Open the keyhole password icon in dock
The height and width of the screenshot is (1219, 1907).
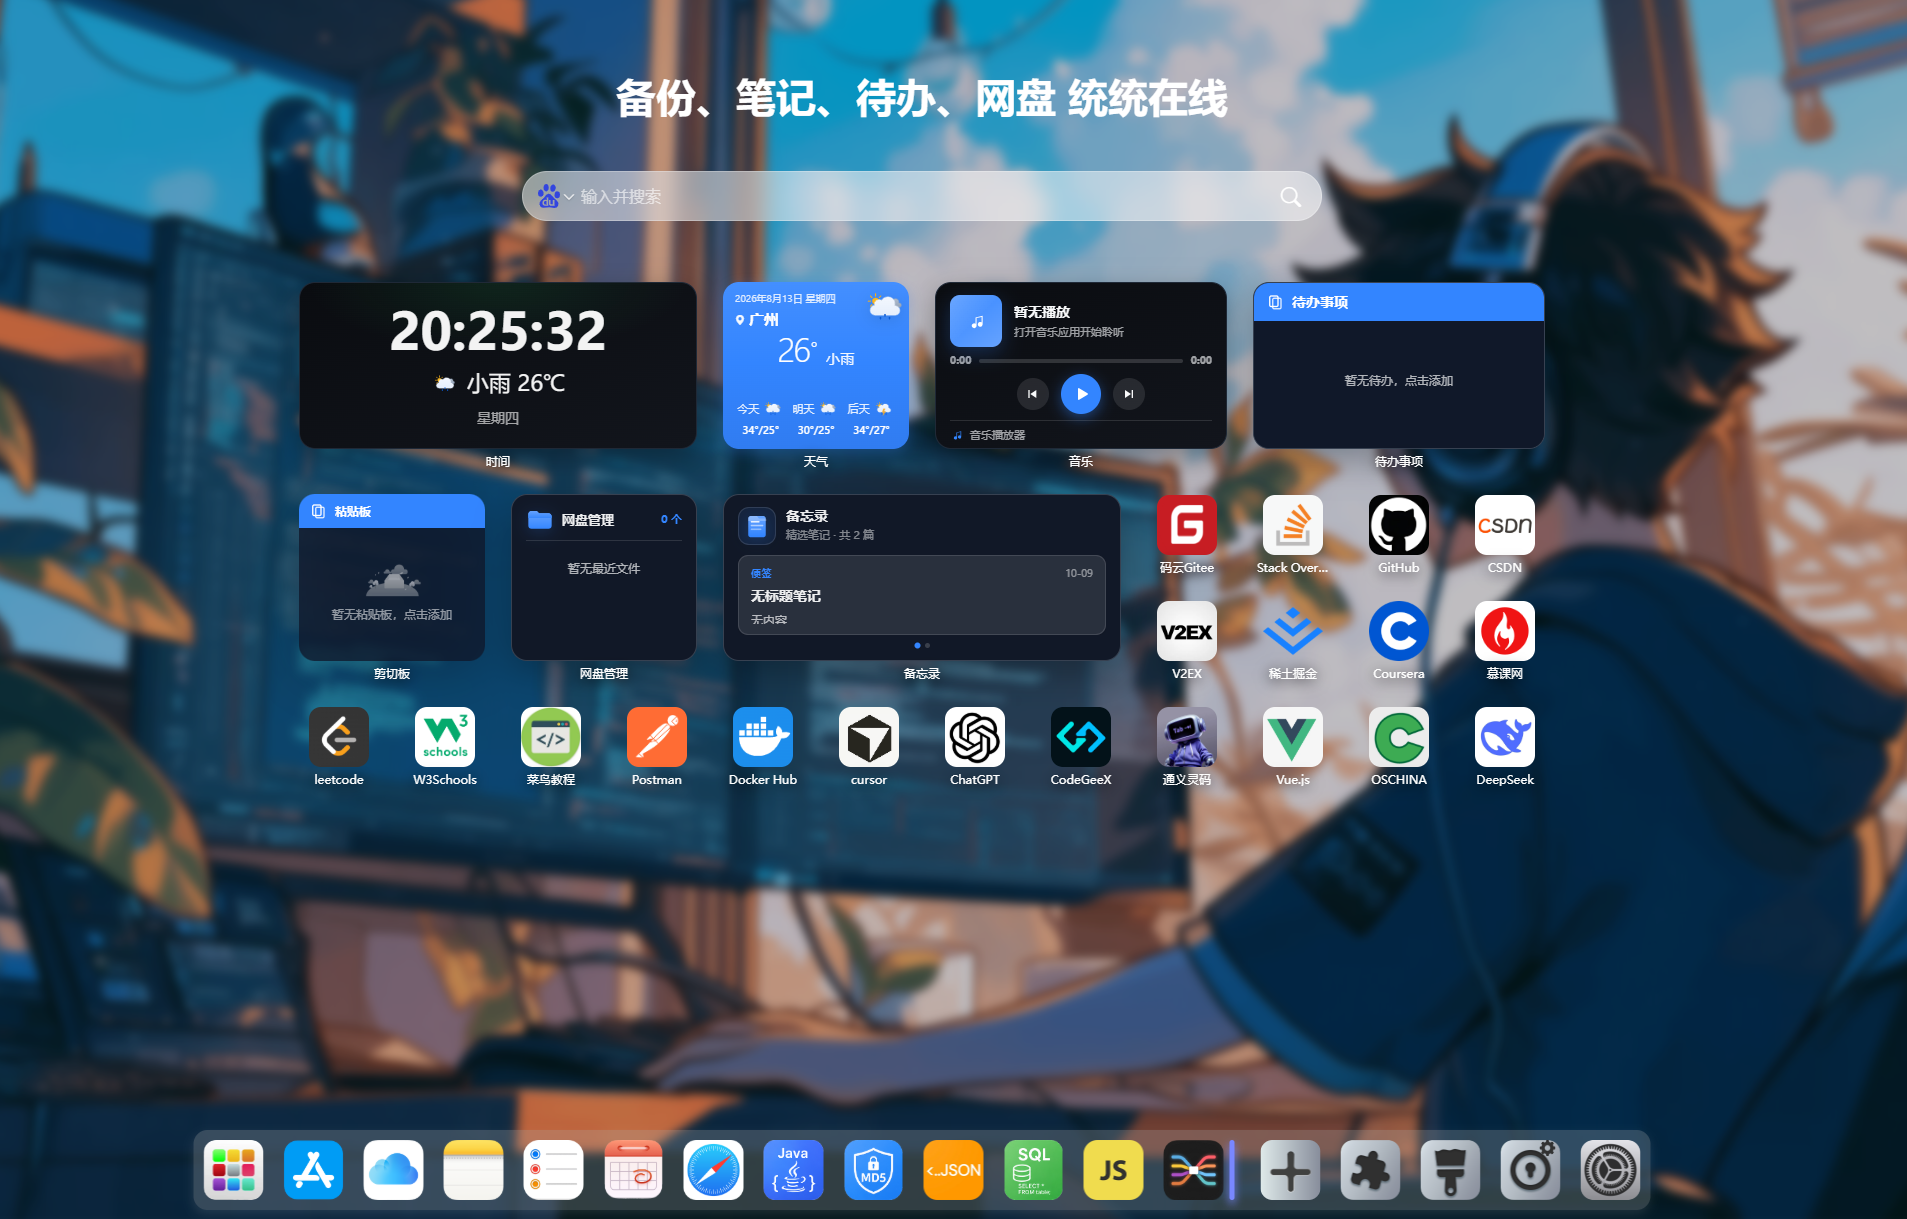tap(1531, 1170)
